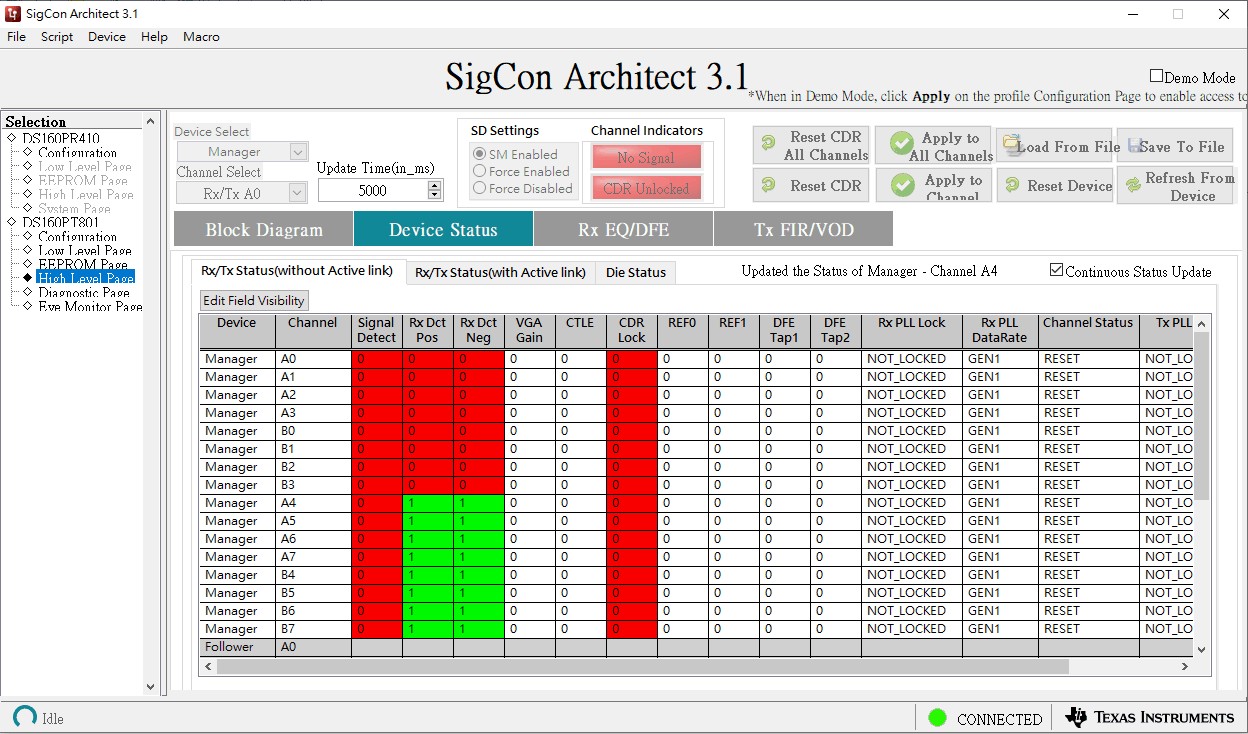Click the CDR Unlocked channel indicator
This screenshot has width=1248, height=734.
tap(646, 188)
